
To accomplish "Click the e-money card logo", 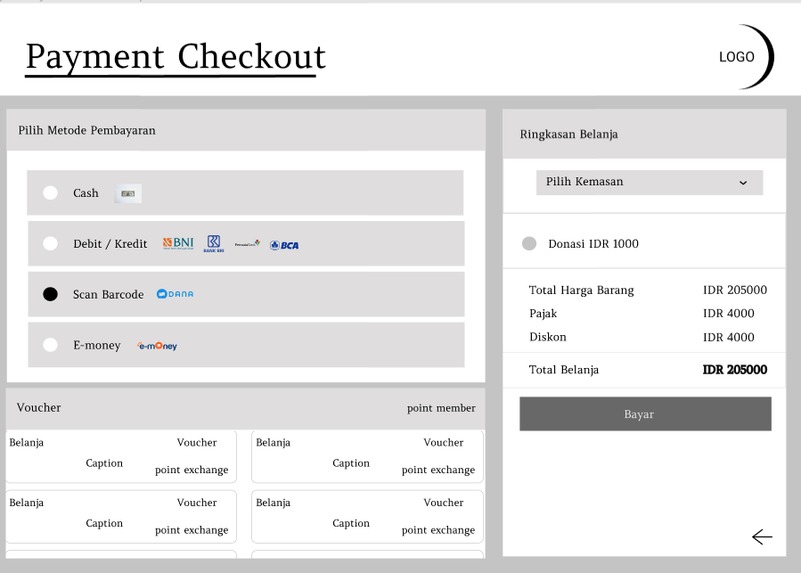I will (157, 346).
